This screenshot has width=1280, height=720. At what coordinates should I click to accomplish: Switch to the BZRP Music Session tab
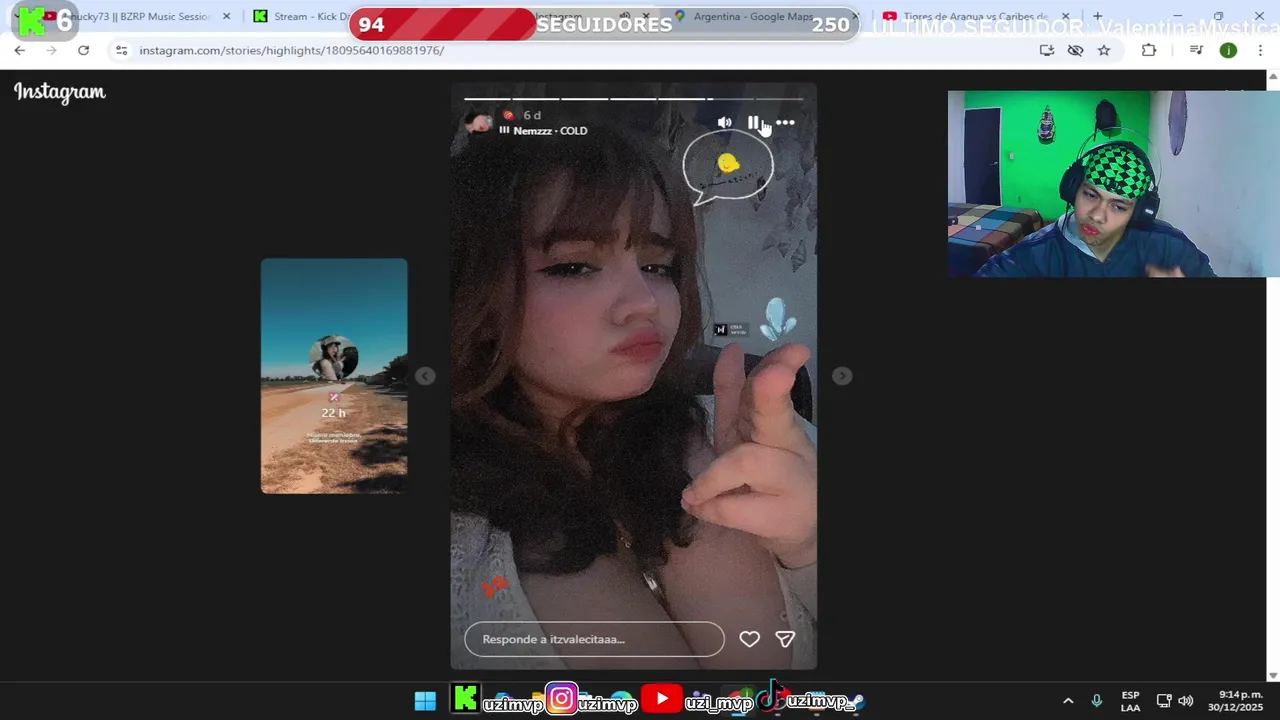(140, 17)
